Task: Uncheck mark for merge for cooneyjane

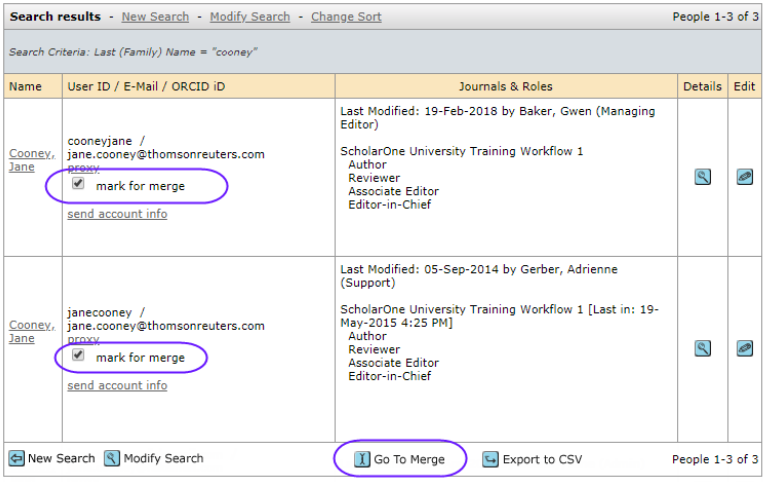Action: (78, 185)
